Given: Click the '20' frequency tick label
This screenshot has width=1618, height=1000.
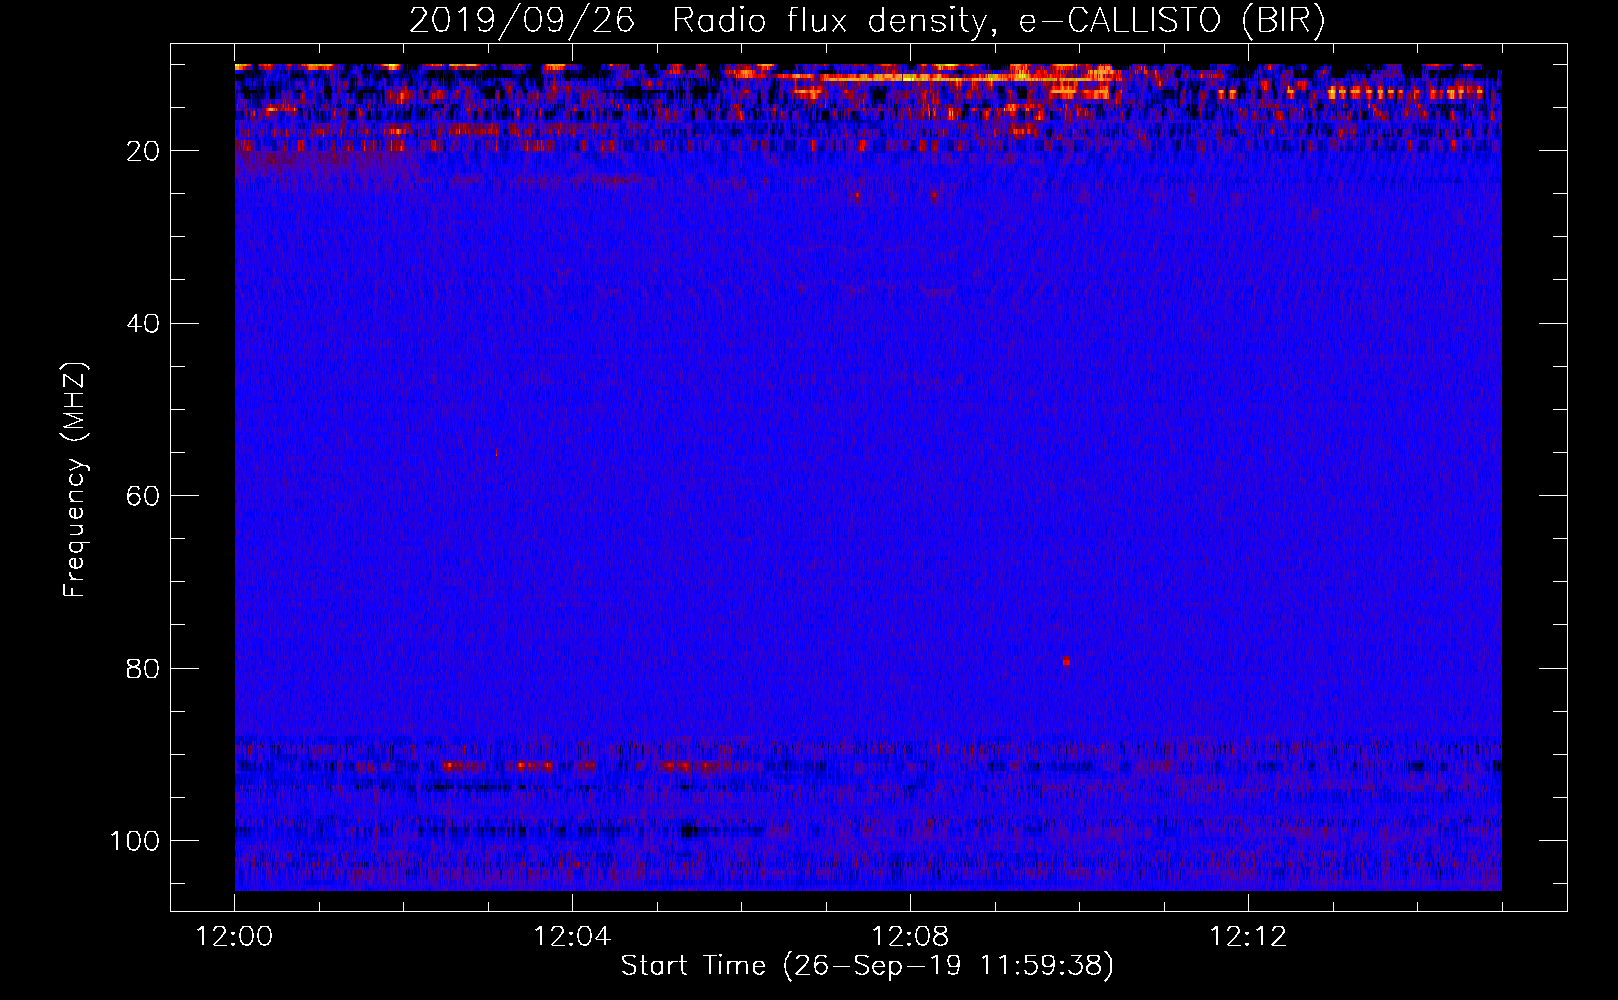Looking at the screenshot, I should coord(143,151).
